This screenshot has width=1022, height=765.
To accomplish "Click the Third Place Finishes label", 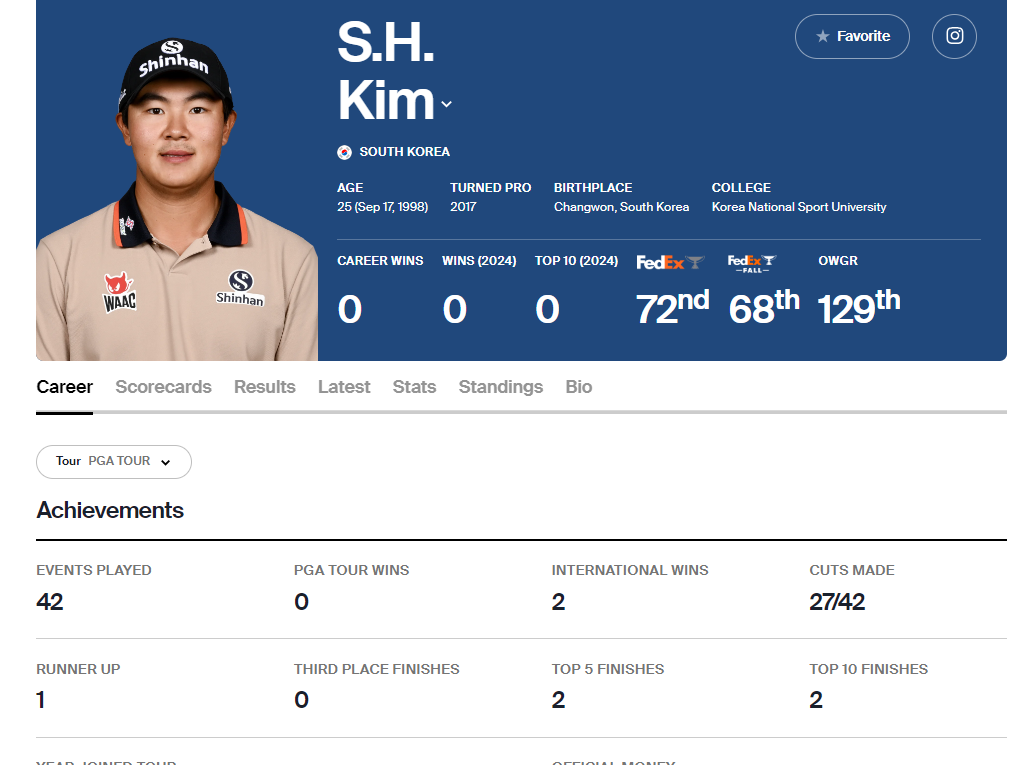I will (x=377, y=669).
